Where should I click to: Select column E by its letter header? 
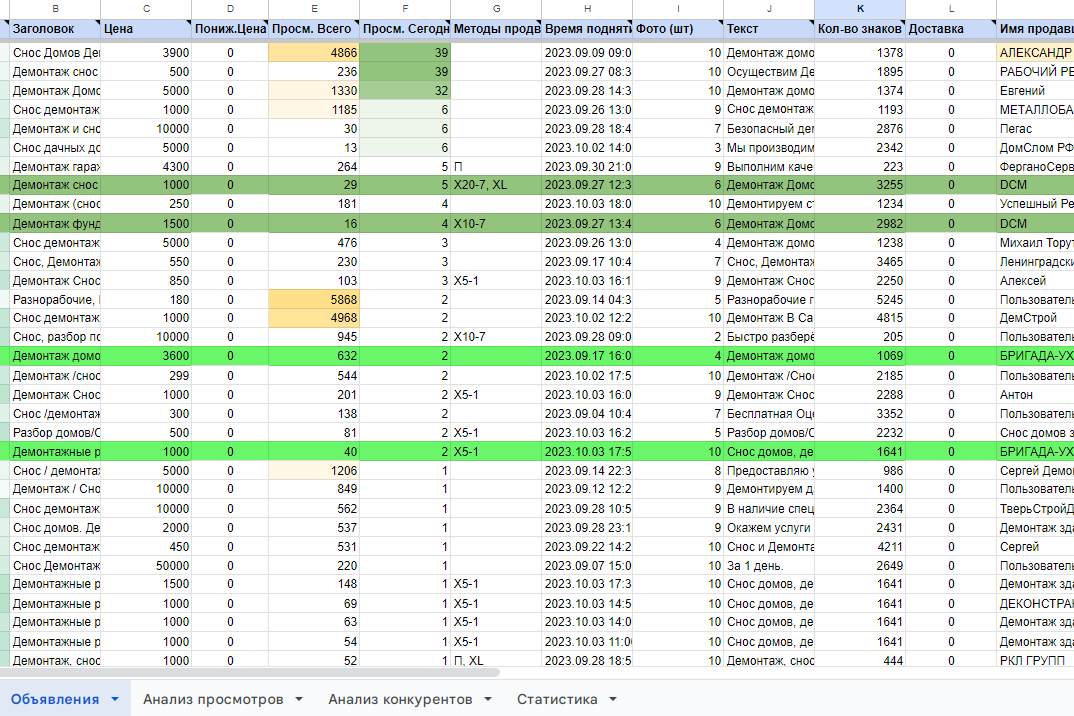314,9
